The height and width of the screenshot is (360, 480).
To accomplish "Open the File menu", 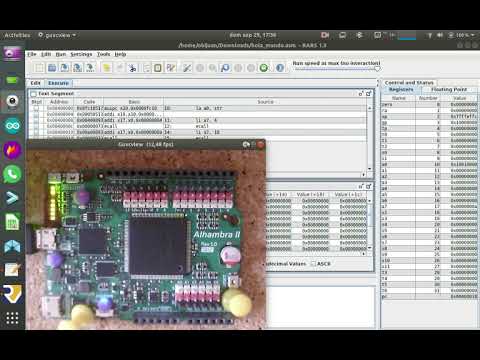I will pyautogui.click(x=32, y=54).
